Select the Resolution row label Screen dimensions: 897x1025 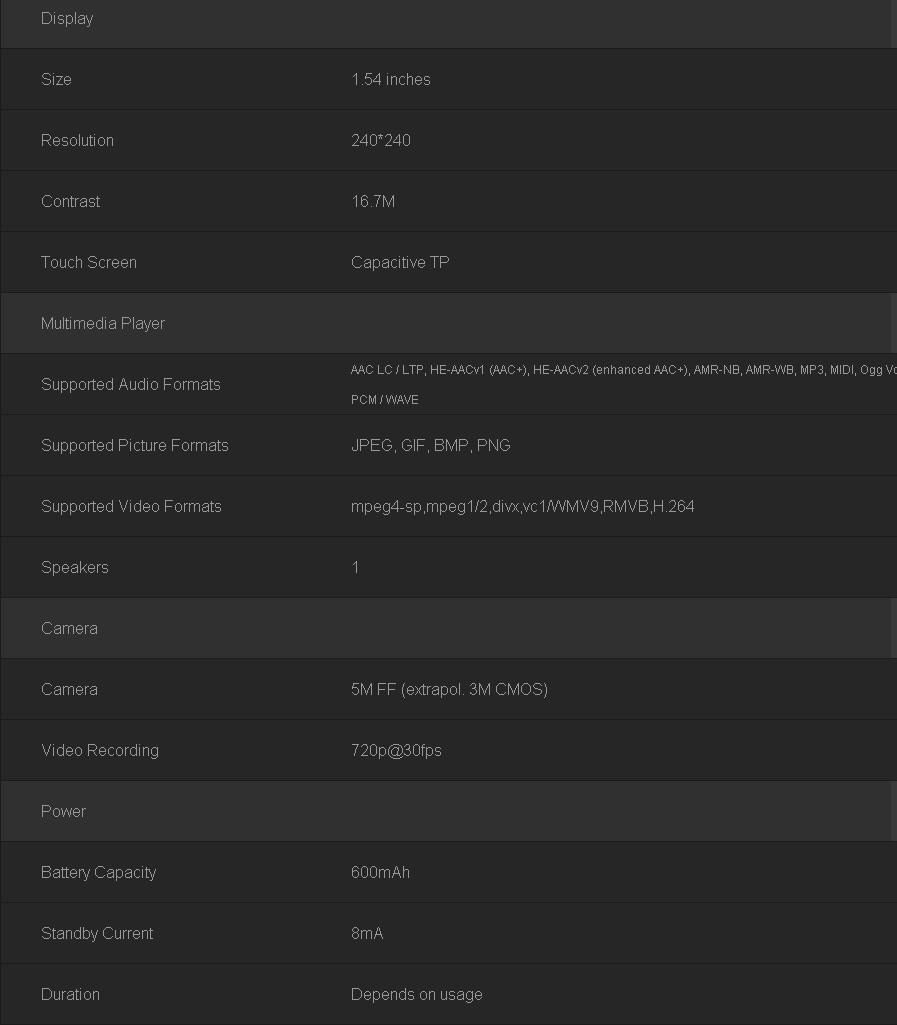(x=77, y=141)
